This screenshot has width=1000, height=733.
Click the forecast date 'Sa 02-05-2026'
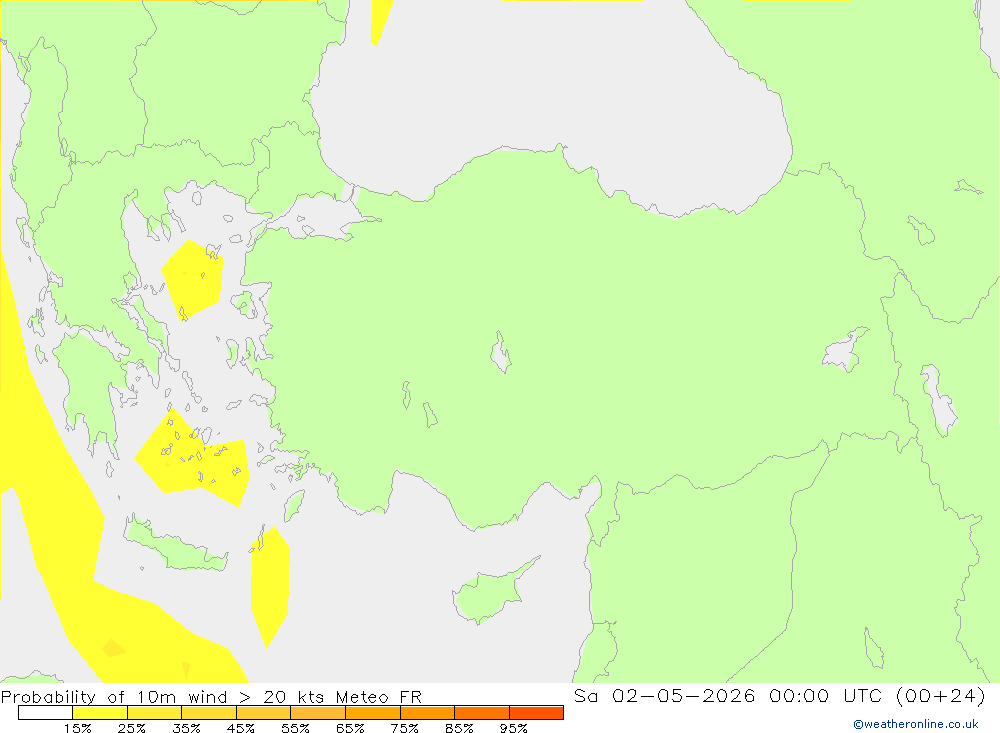pyautogui.click(x=665, y=695)
